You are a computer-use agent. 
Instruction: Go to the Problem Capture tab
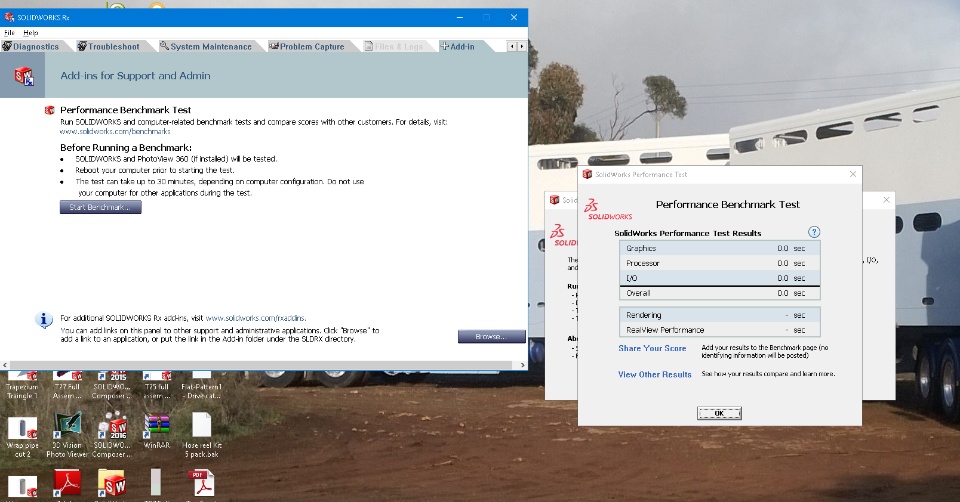tap(307, 47)
